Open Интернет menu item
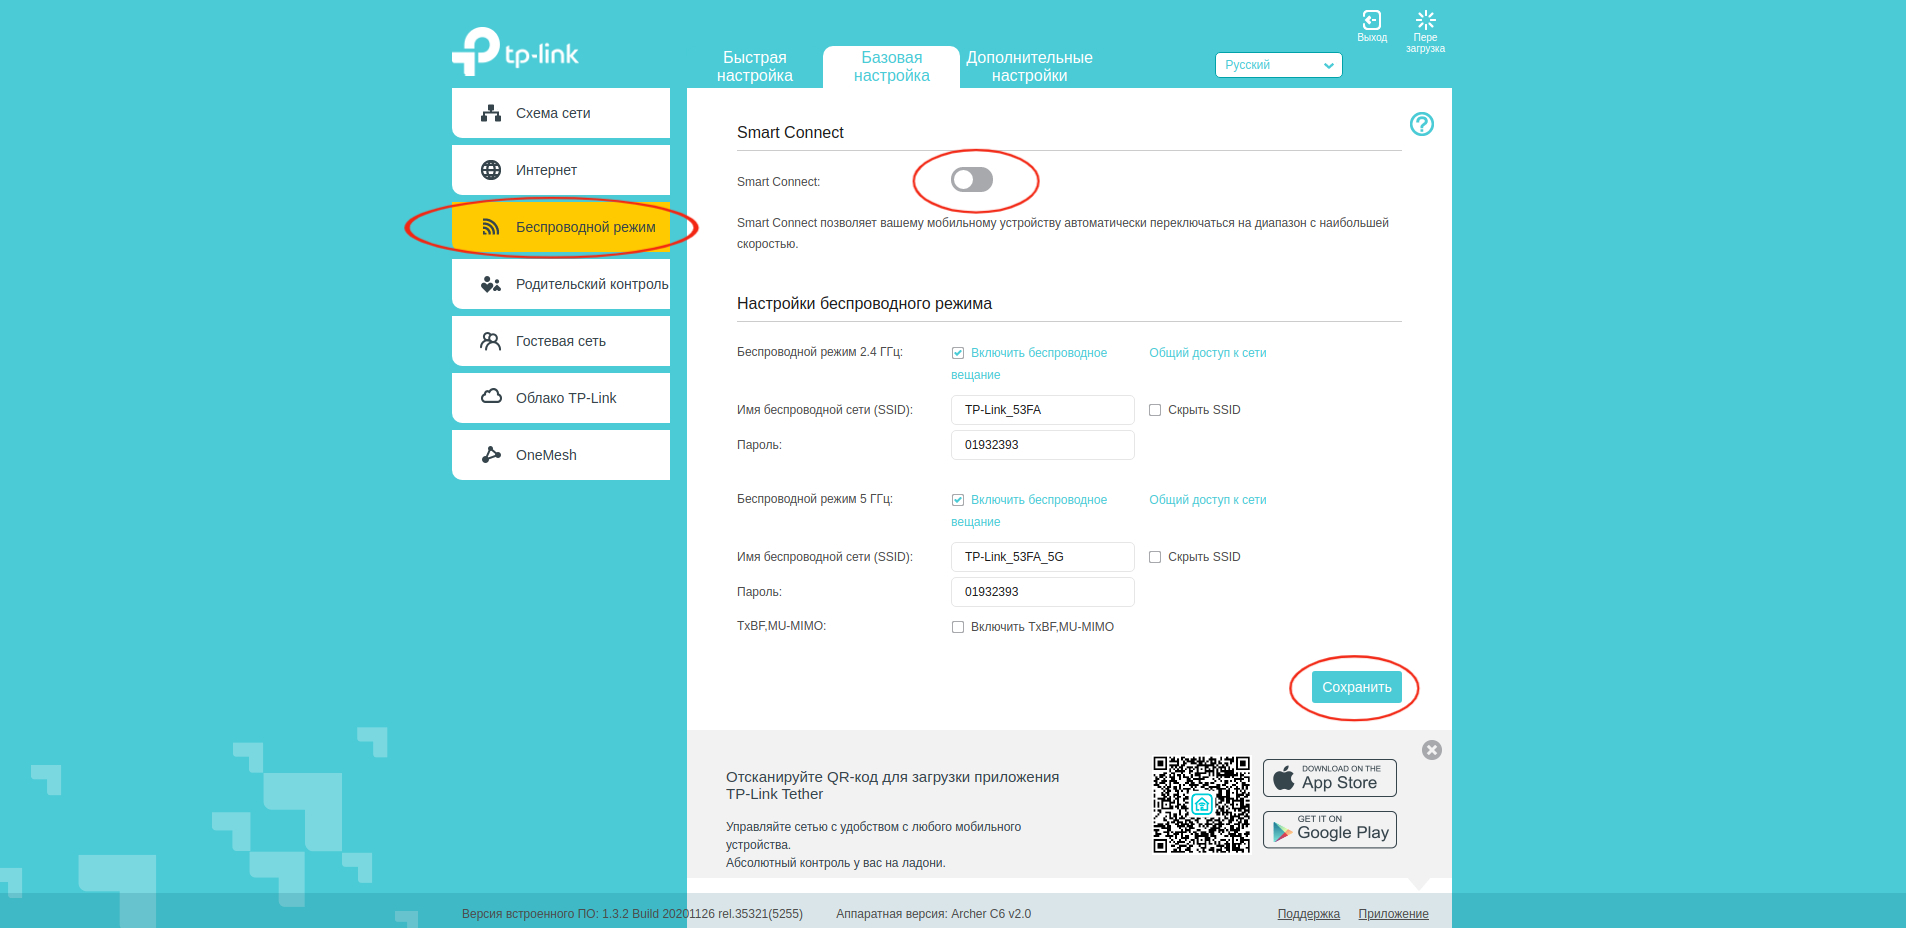 561,170
